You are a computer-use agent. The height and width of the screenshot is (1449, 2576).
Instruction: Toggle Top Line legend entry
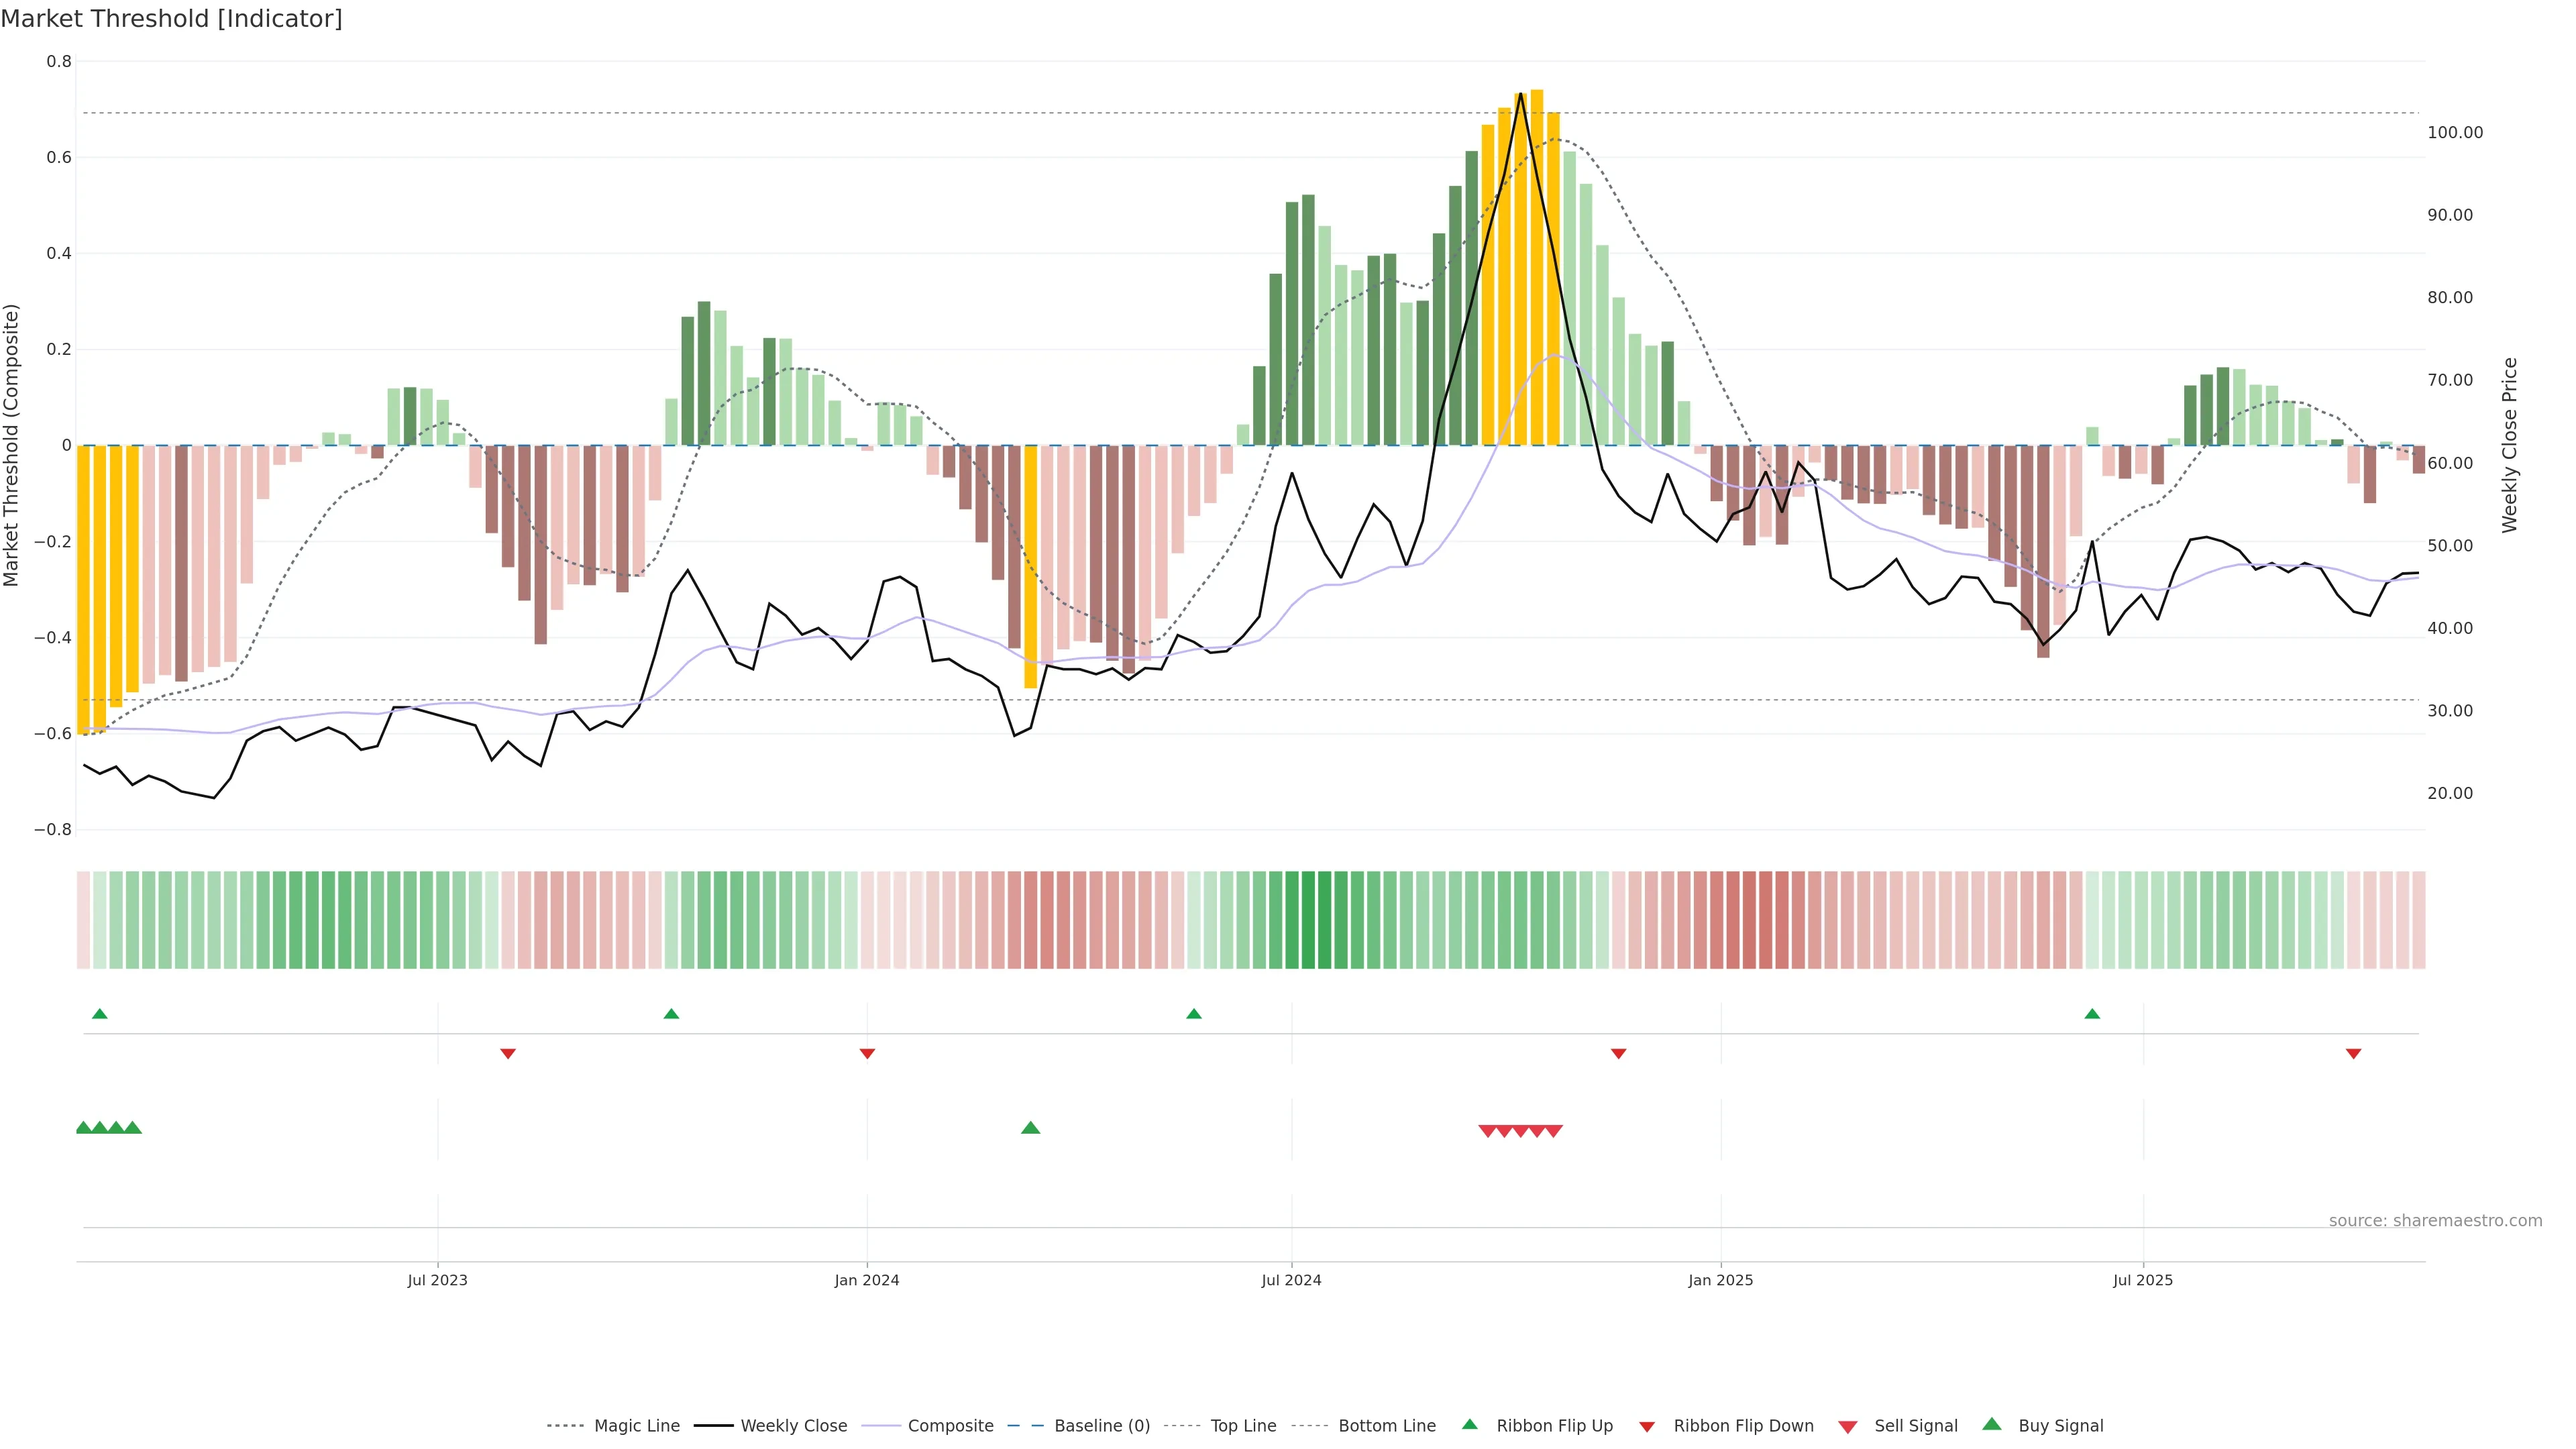[1243, 1426]
